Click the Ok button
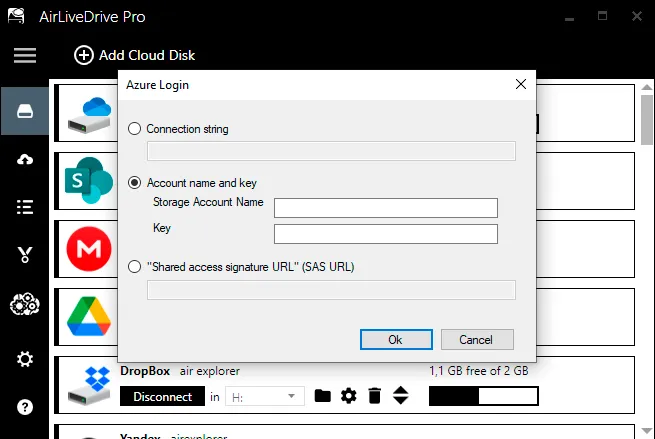 point(396,340)
